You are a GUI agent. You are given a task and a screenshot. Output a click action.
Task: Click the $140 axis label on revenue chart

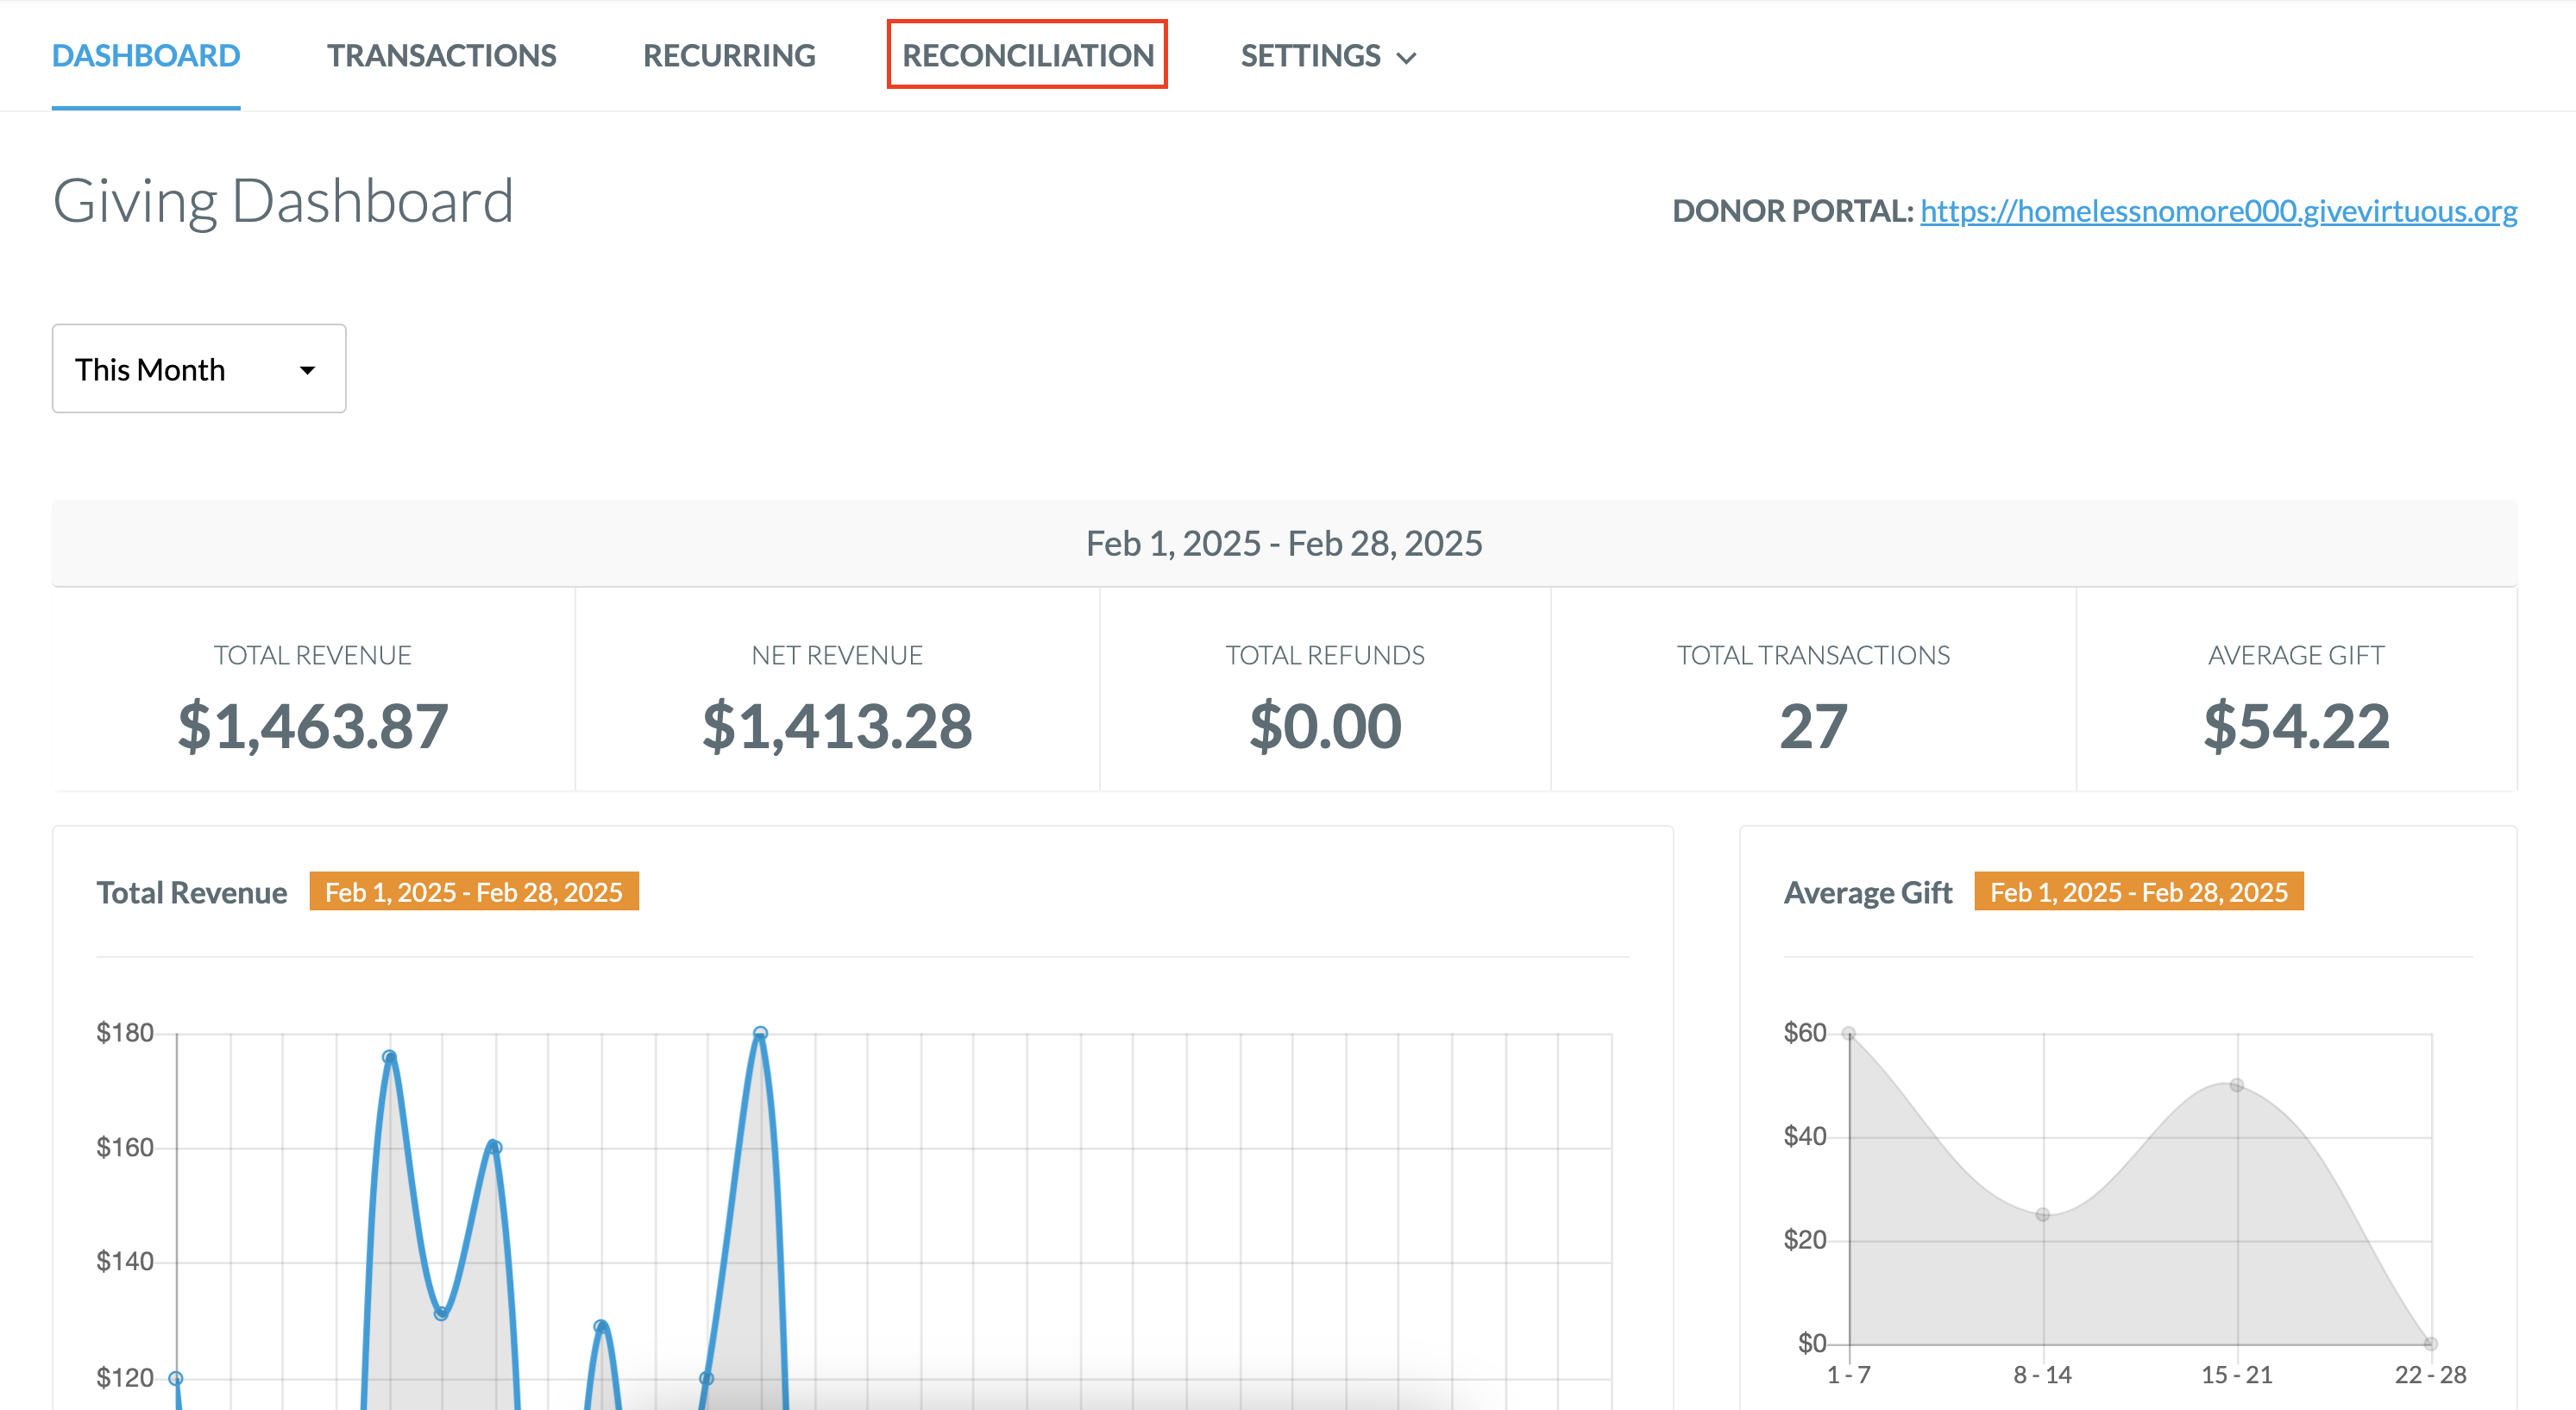pyautogui.click(x=125, y=1261)
